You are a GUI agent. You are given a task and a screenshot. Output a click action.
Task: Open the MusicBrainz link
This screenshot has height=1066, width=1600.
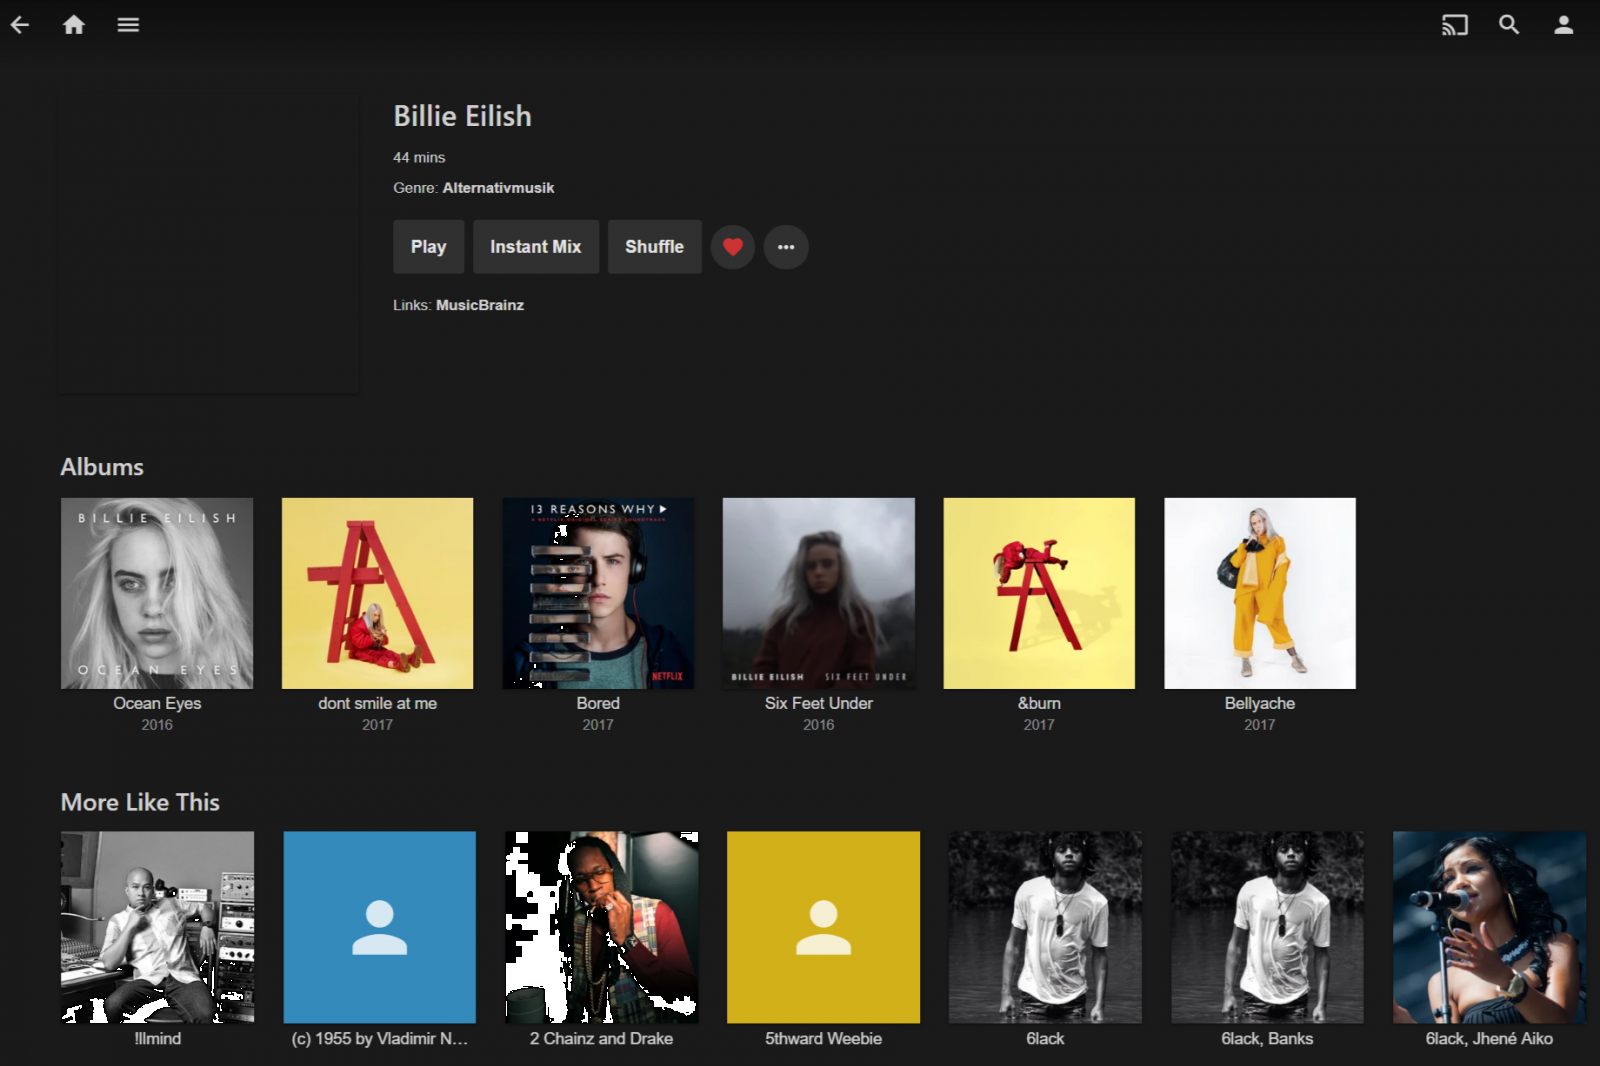tap(480, 305)
